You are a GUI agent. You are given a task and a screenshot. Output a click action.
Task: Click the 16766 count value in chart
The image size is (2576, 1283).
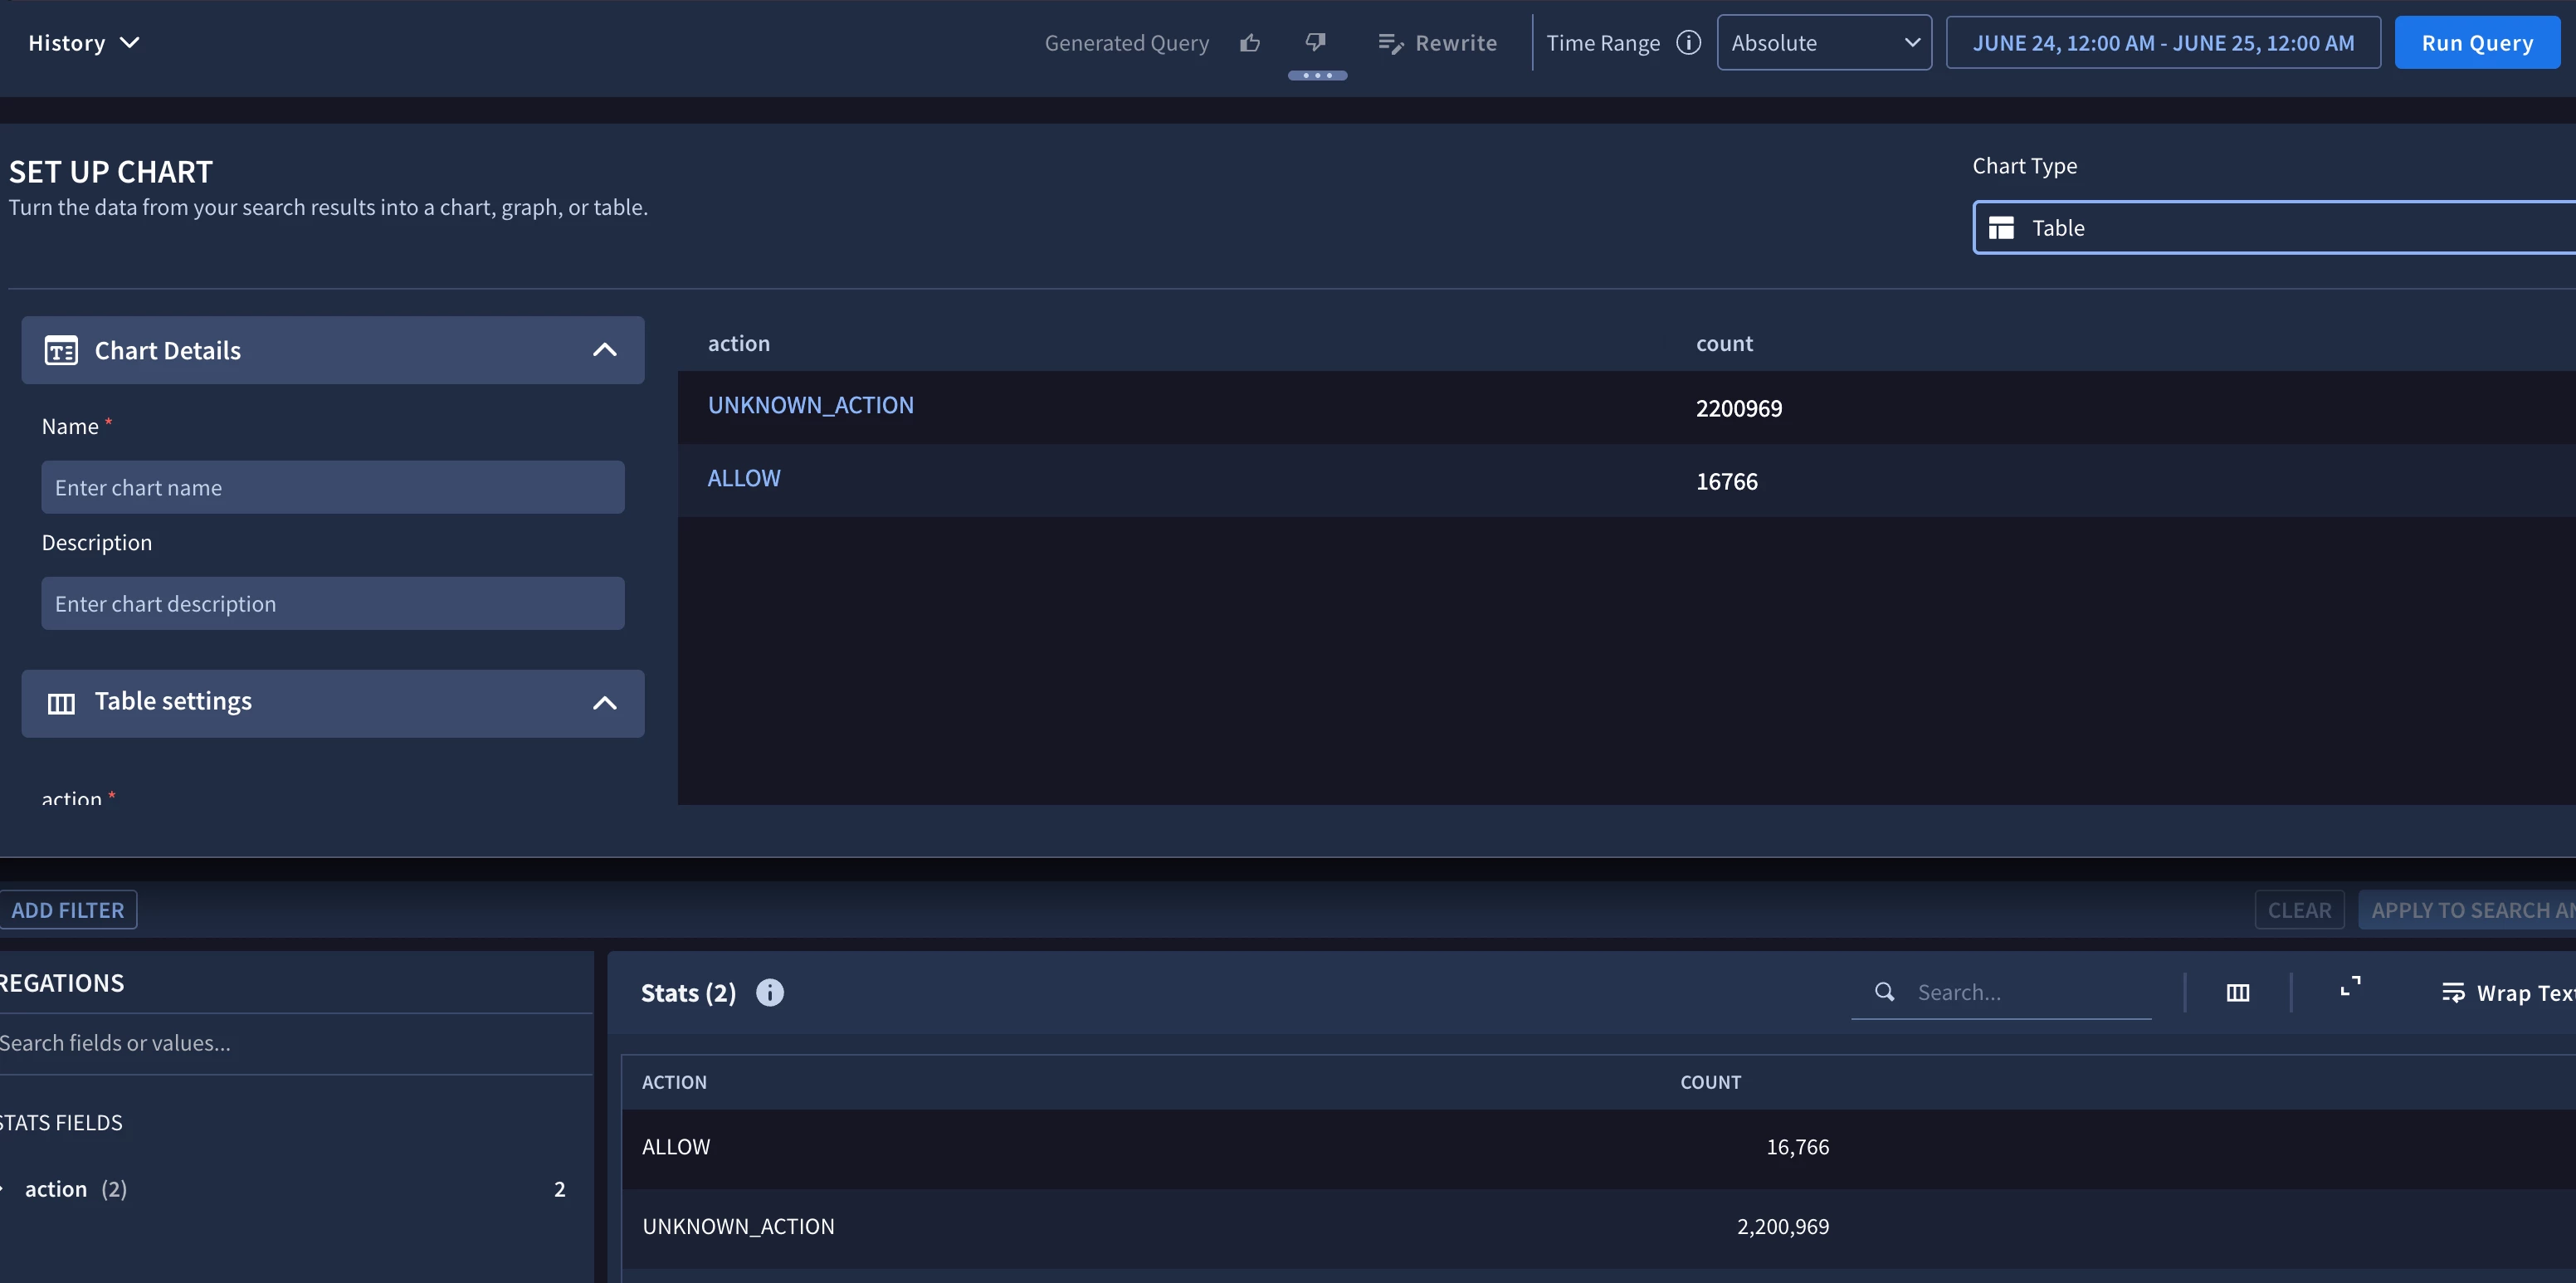(x=1726, y=481)
